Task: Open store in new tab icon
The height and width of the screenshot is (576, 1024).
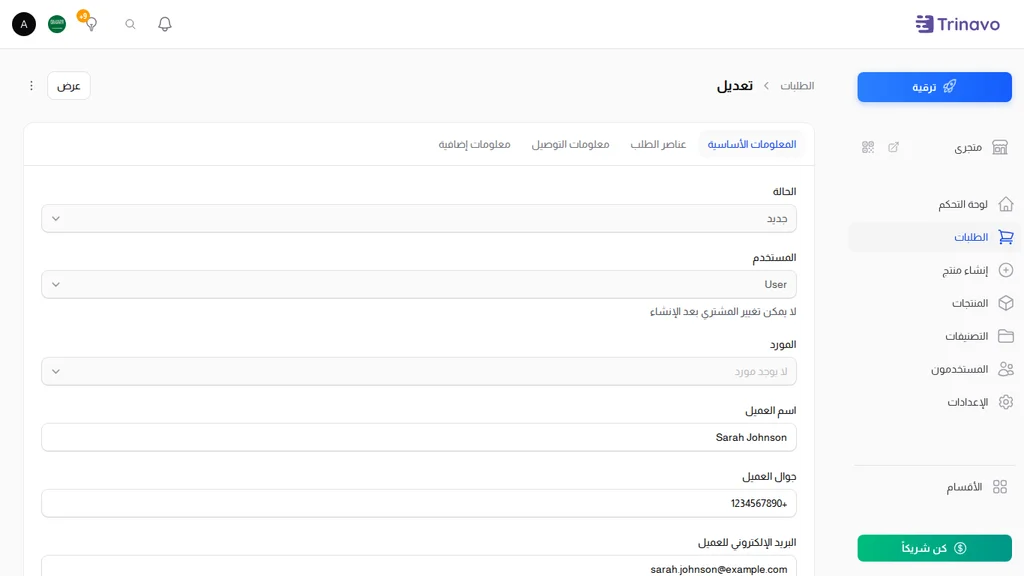Action: [x=893, y=147]
